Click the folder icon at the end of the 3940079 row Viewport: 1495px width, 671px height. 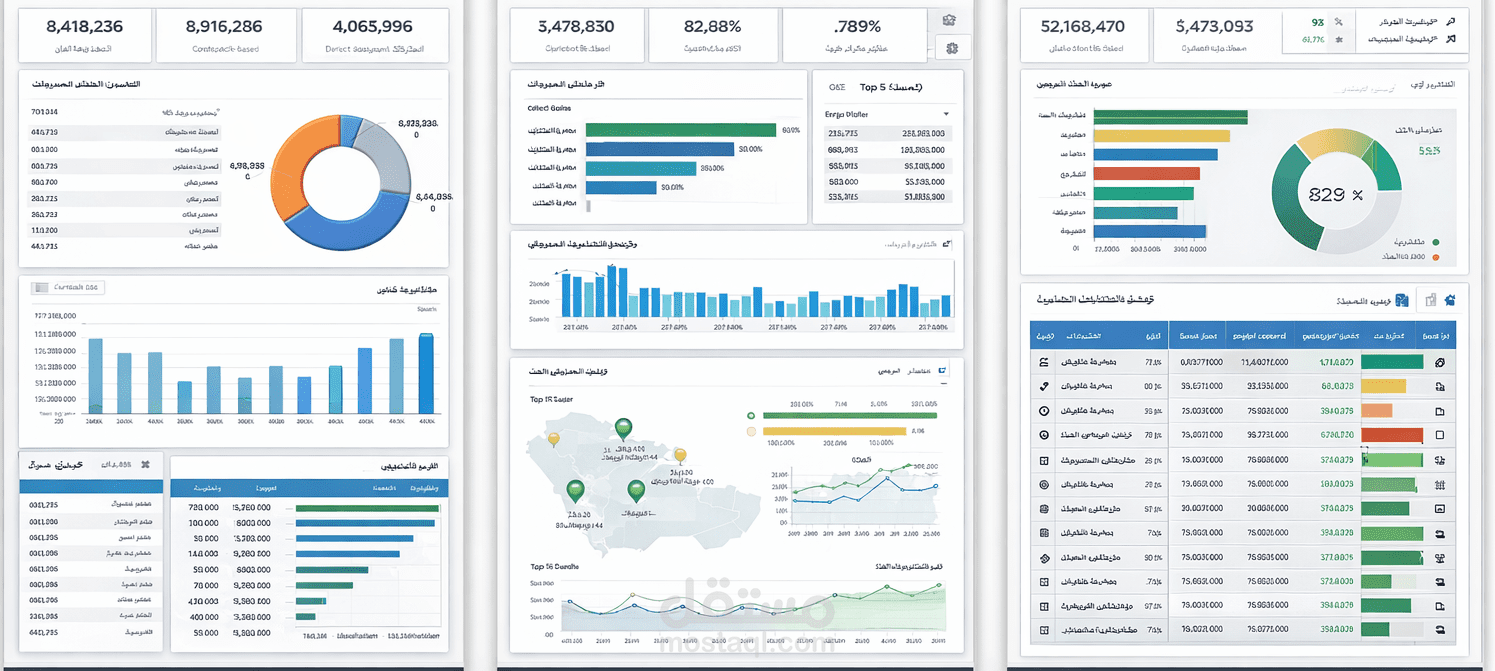tap(1440, 411)
